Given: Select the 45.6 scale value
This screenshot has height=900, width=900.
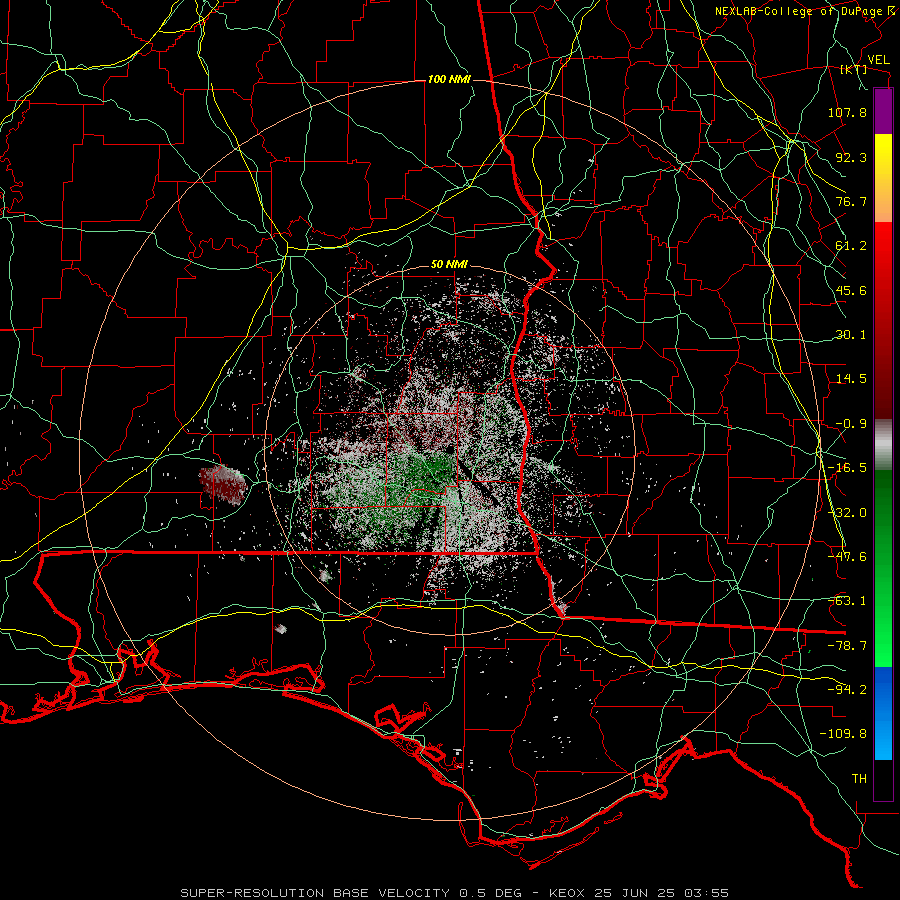Looking at the screenshot, I should point(851,290).
